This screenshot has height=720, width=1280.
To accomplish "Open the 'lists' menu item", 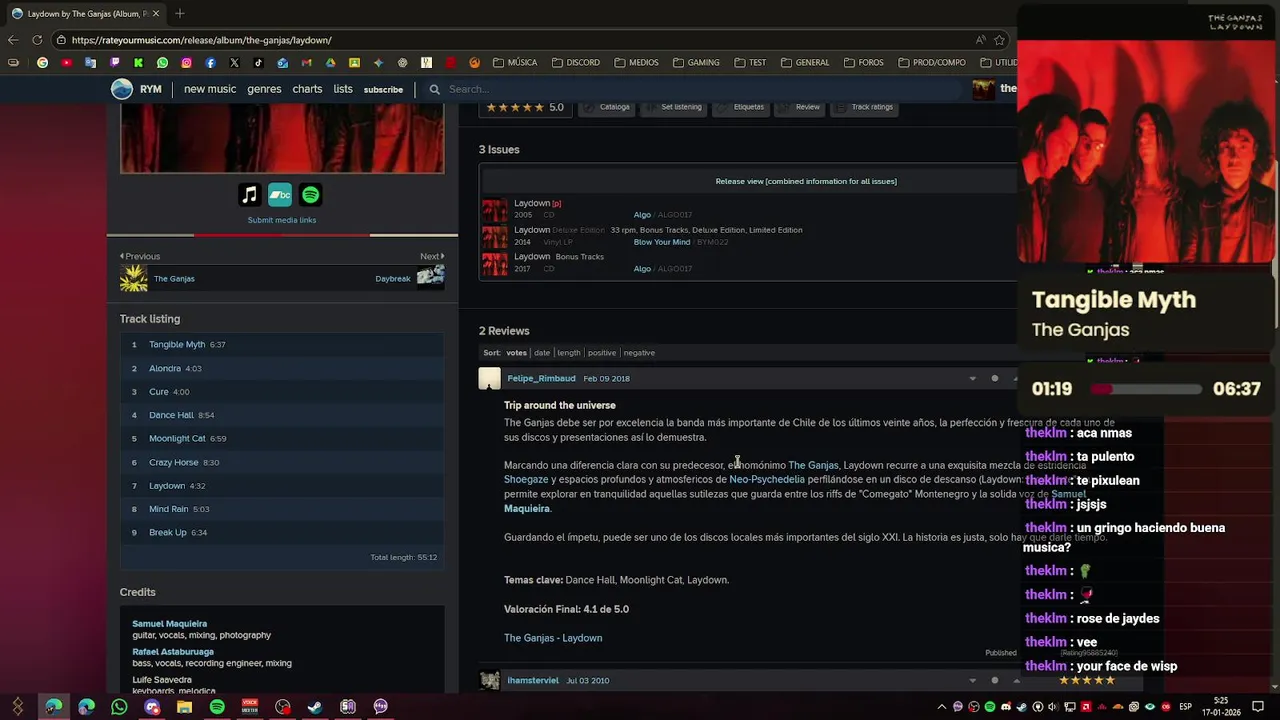I will pyautogui.click(x=343, y=89).
